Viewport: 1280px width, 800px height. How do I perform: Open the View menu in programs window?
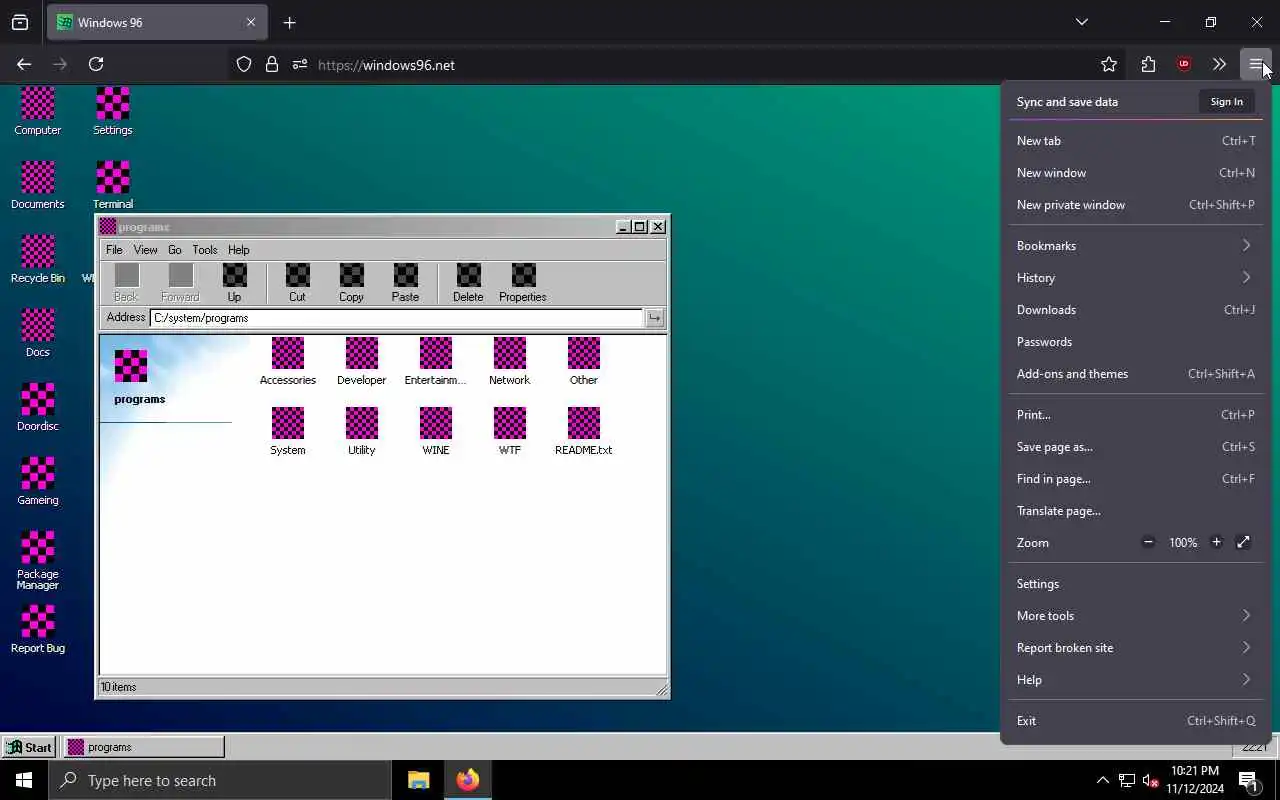coord(146,250)
